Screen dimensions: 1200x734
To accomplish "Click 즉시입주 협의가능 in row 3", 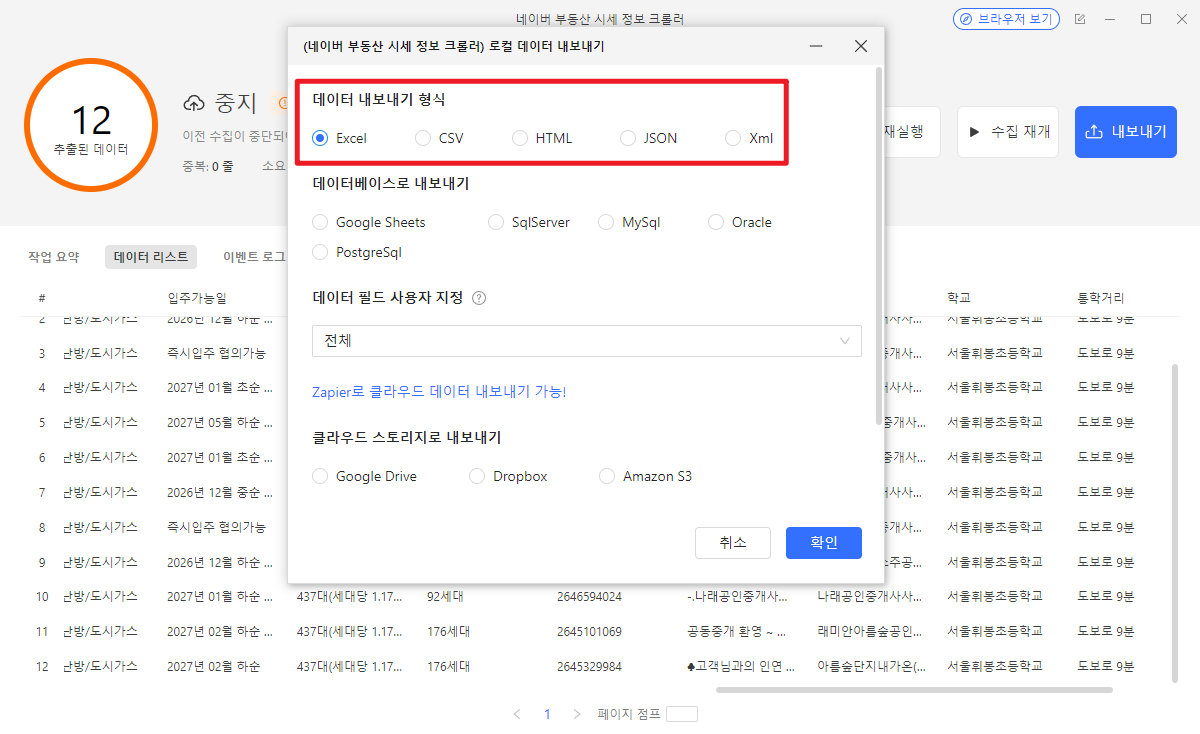I will (216, 353).
